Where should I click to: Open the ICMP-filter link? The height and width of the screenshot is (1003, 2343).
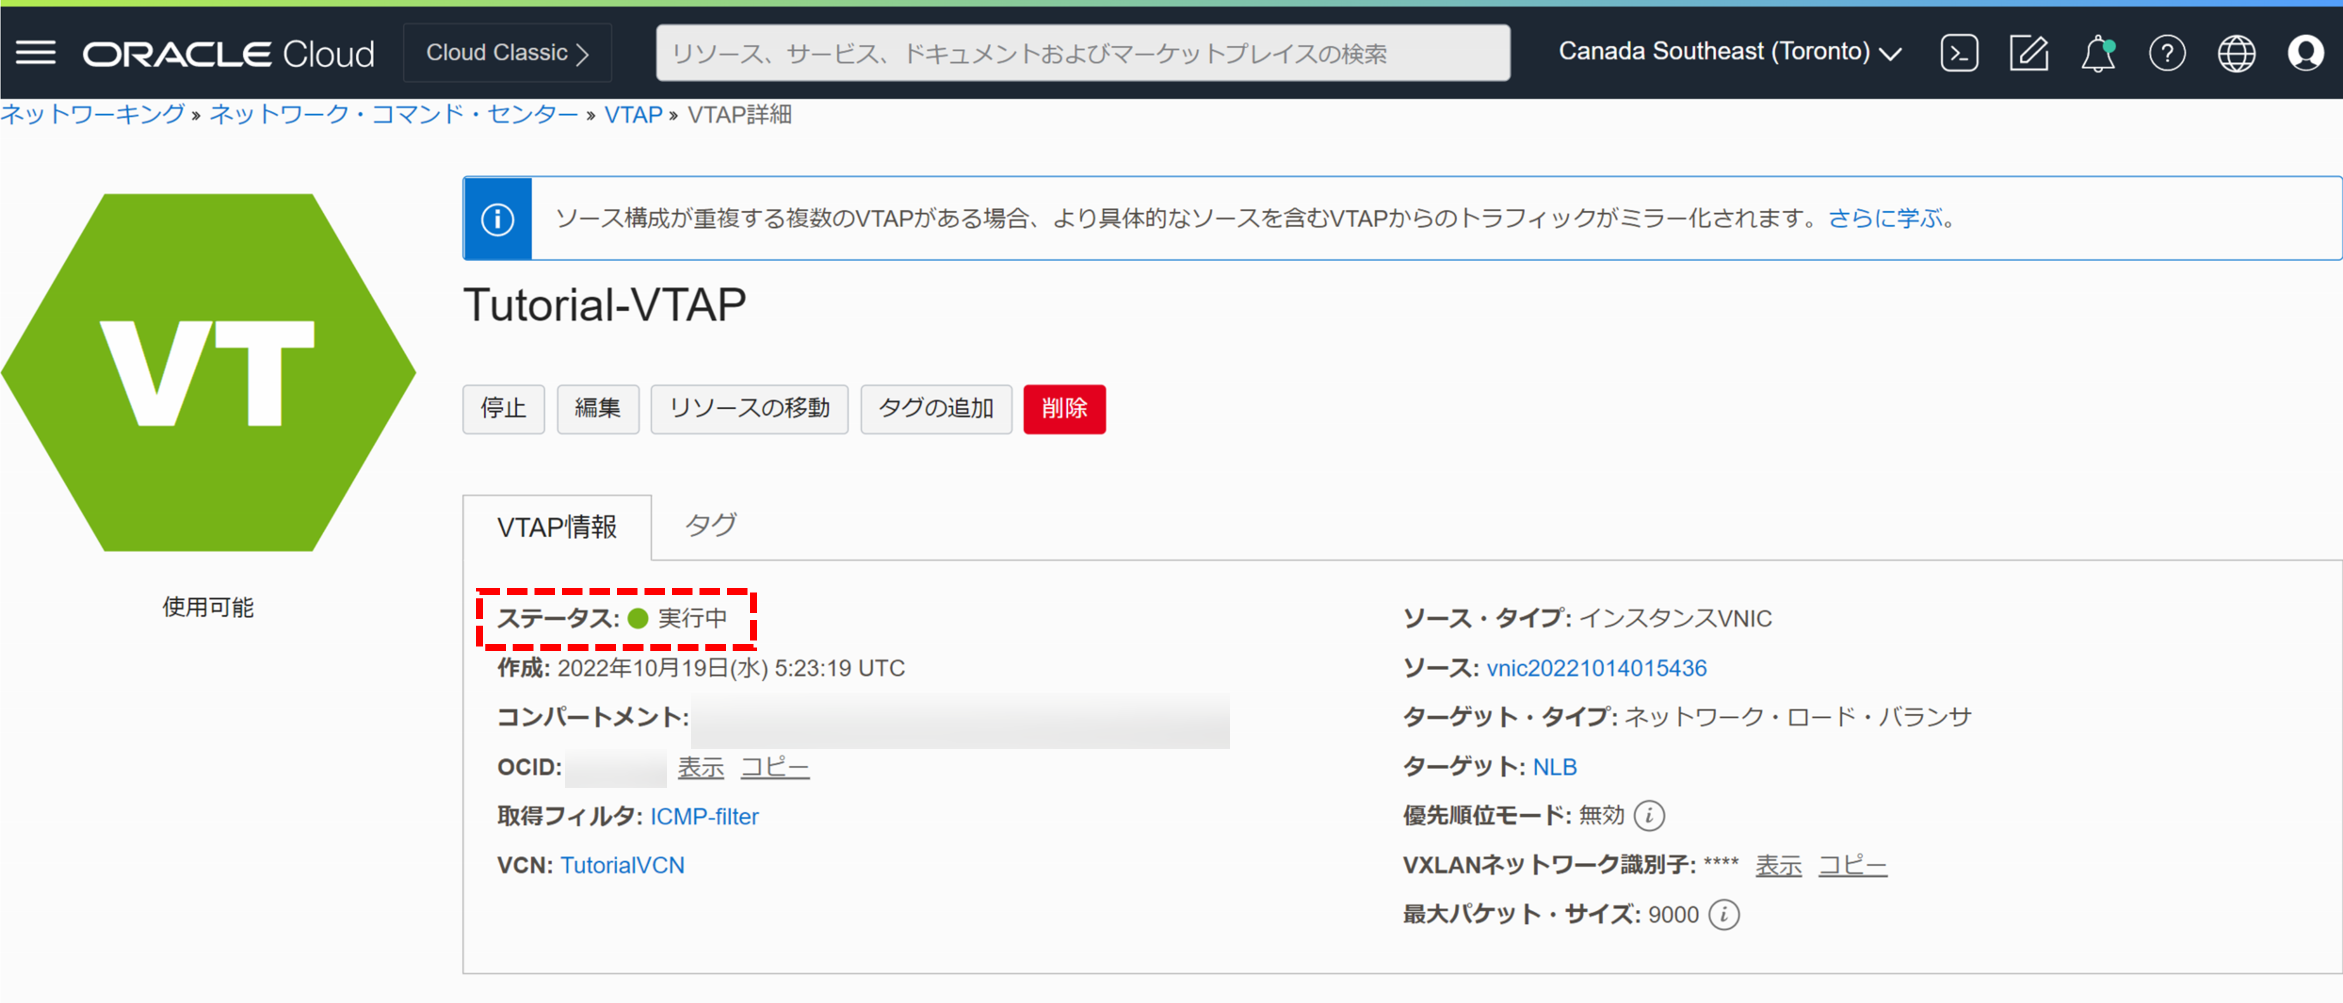tap(704, 816)
